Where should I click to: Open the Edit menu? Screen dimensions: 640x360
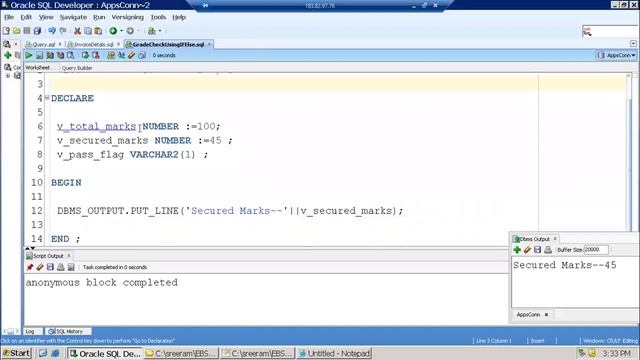point(26,17)
